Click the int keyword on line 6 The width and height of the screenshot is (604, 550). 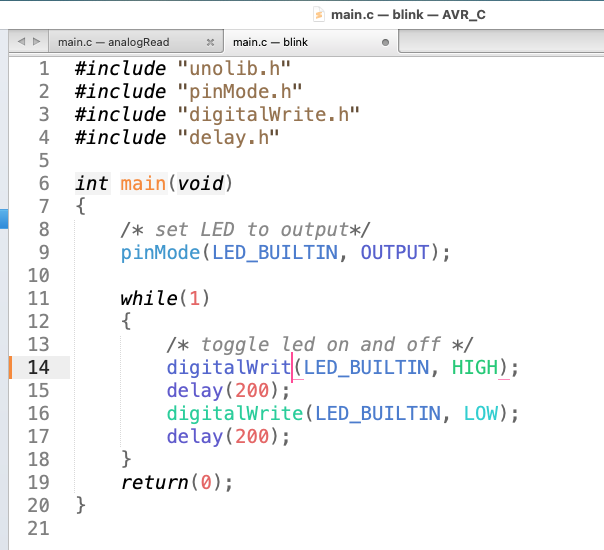click(92, 183)
